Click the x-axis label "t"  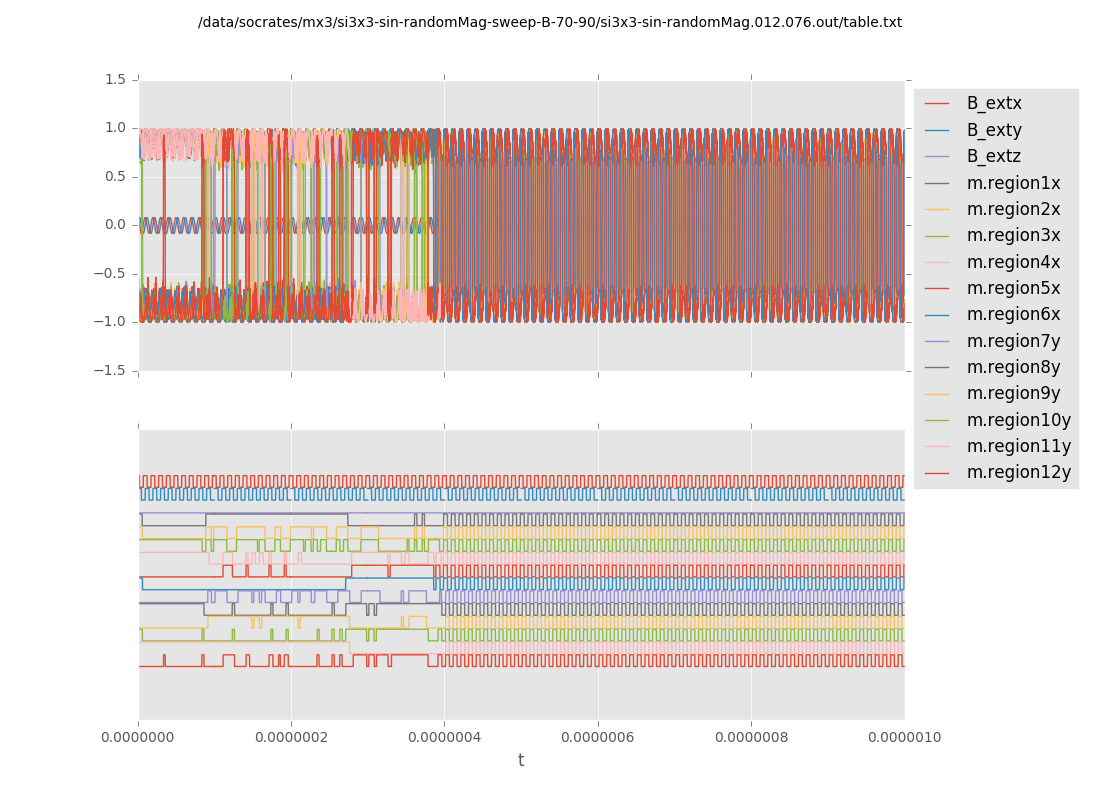(x=521, y=761)
